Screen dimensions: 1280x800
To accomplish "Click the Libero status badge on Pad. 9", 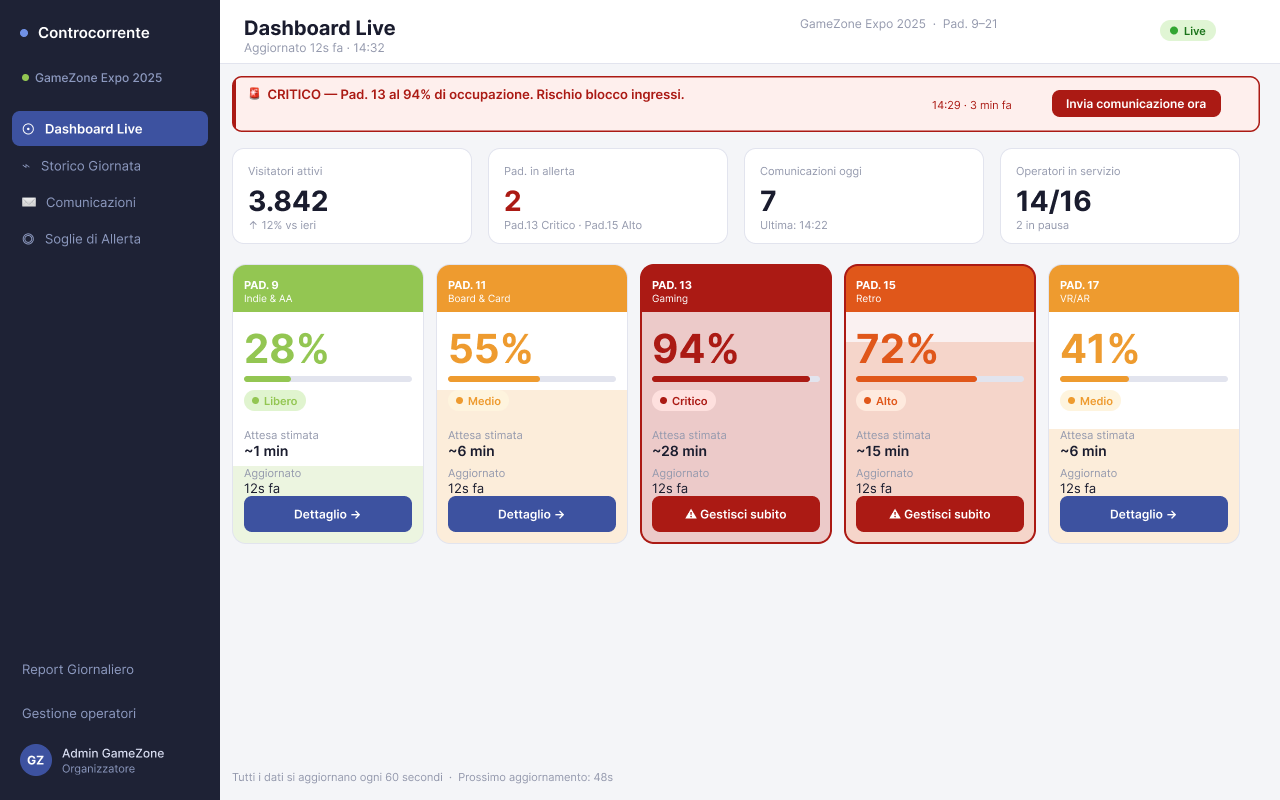I will click(275, 401).
